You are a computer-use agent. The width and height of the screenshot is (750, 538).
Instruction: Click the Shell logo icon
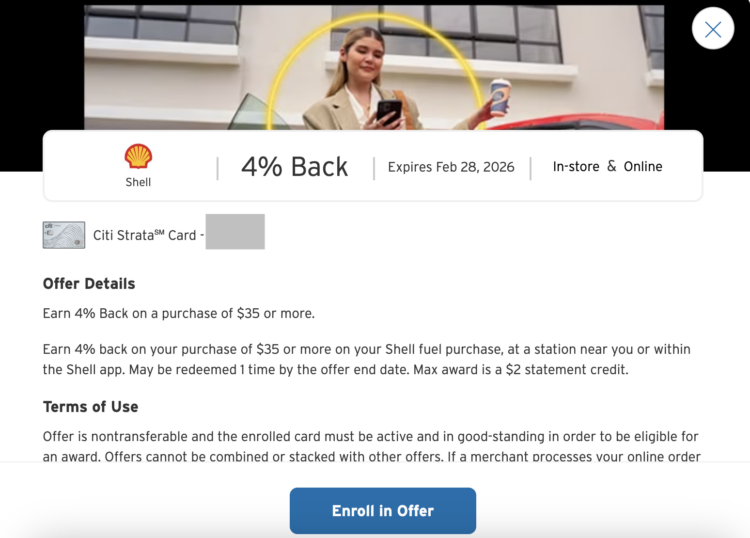click(x=138, y=156)
